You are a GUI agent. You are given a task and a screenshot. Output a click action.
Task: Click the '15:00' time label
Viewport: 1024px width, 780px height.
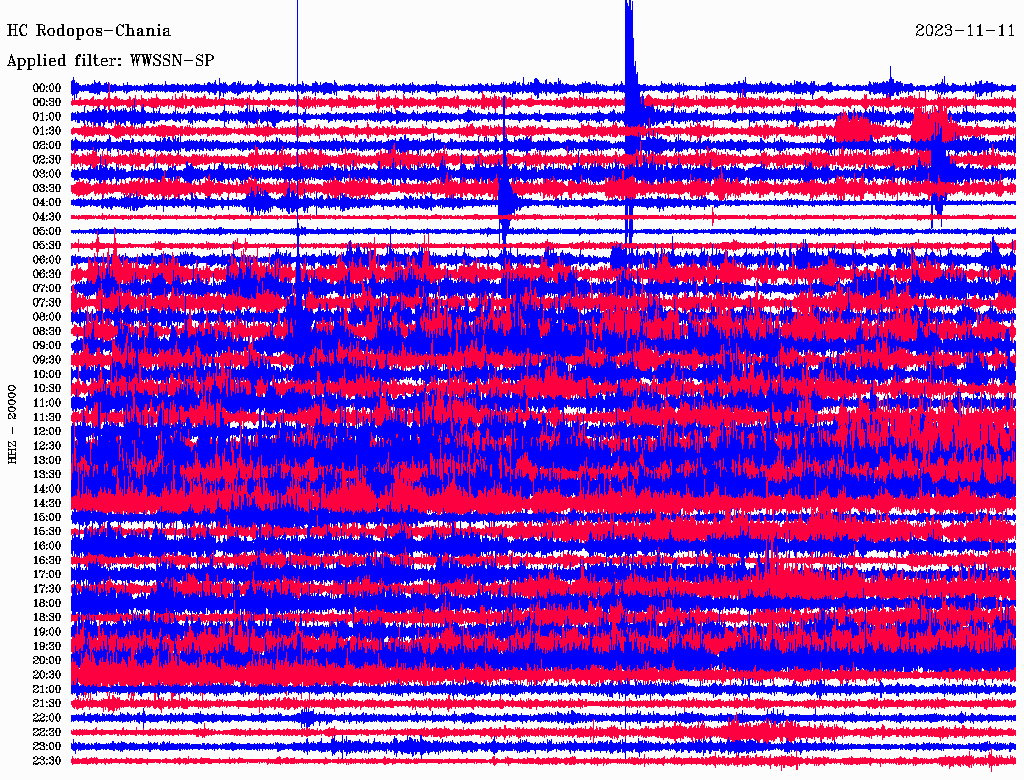tap(47, 517)
